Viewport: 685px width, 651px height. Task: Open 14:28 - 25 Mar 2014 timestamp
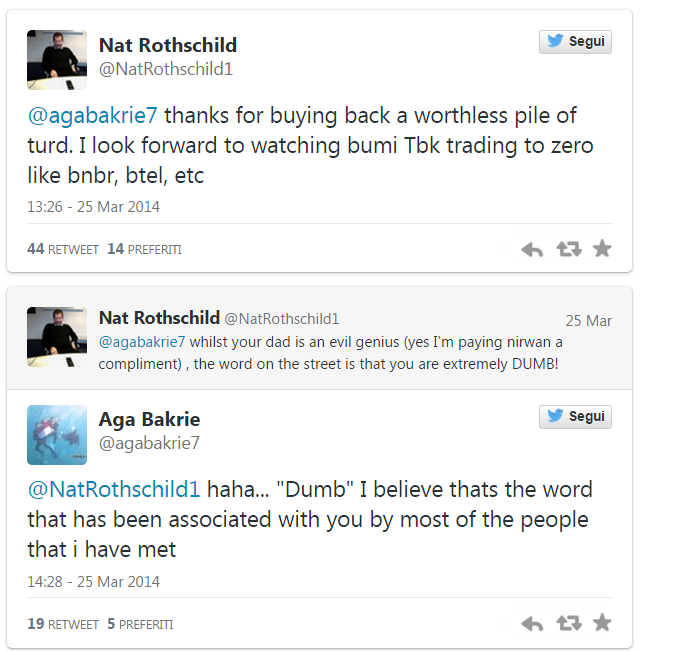pyautogui.click(x=93, y=581)
